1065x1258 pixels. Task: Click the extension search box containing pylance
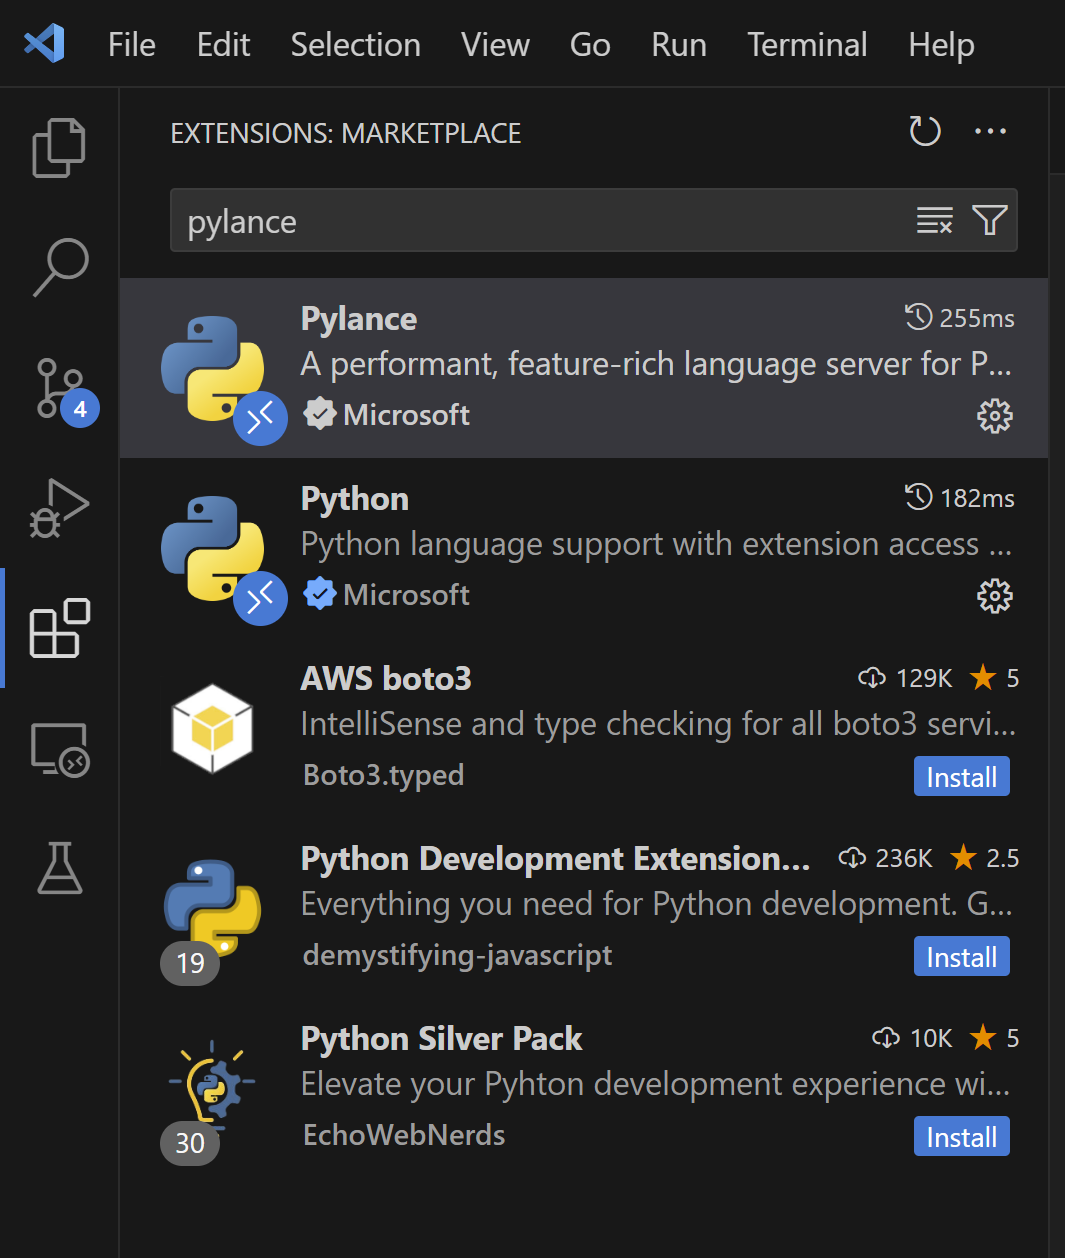[x=540, y=221]
